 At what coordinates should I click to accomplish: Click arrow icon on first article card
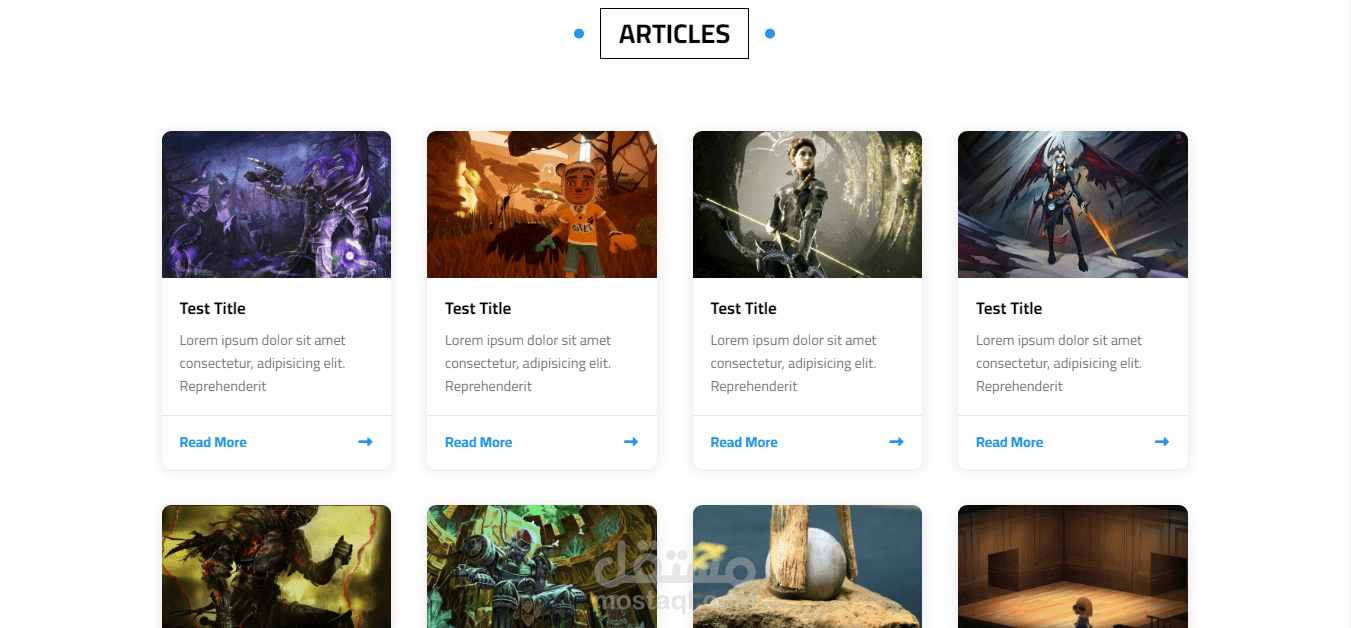tap(365, 442)
